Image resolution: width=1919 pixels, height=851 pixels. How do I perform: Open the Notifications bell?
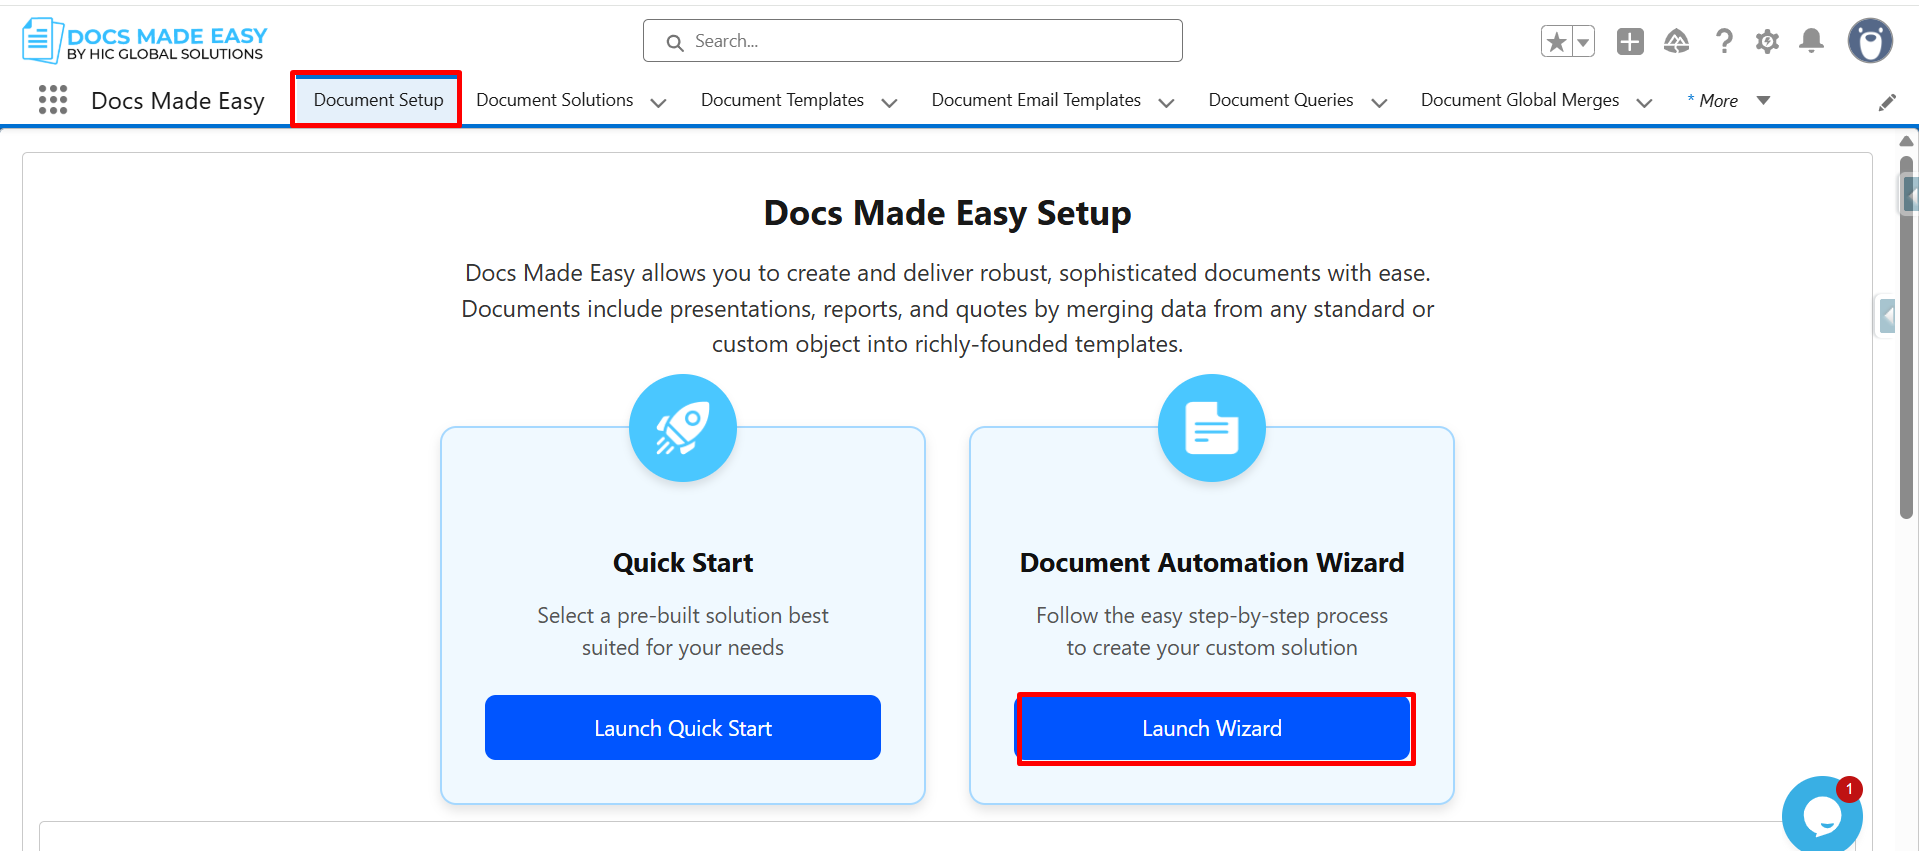[x=1811, y=41]
